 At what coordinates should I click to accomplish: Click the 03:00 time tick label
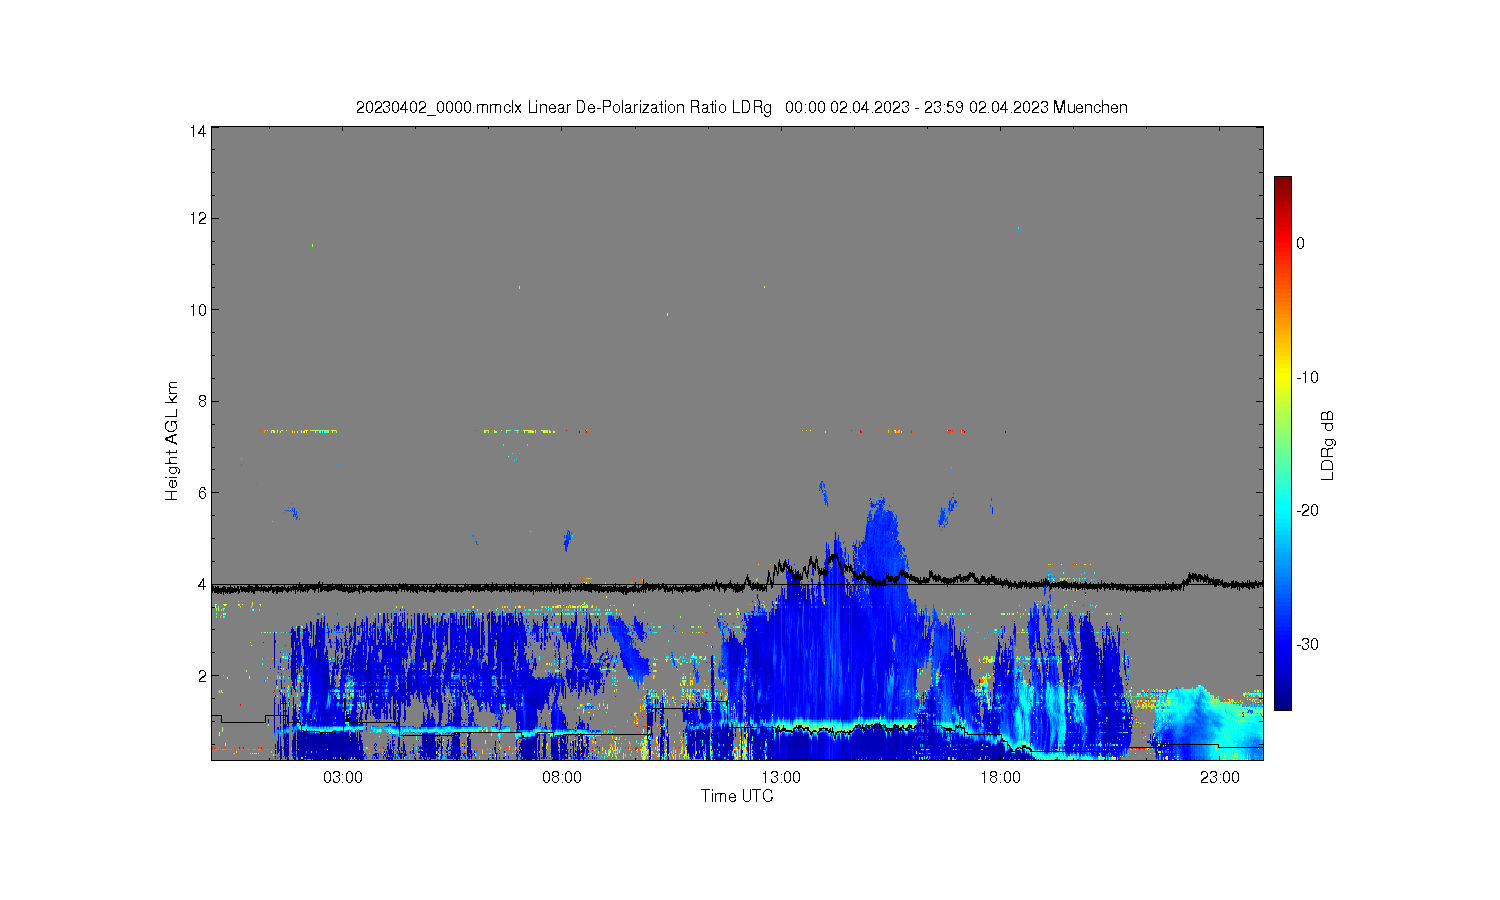342,778
